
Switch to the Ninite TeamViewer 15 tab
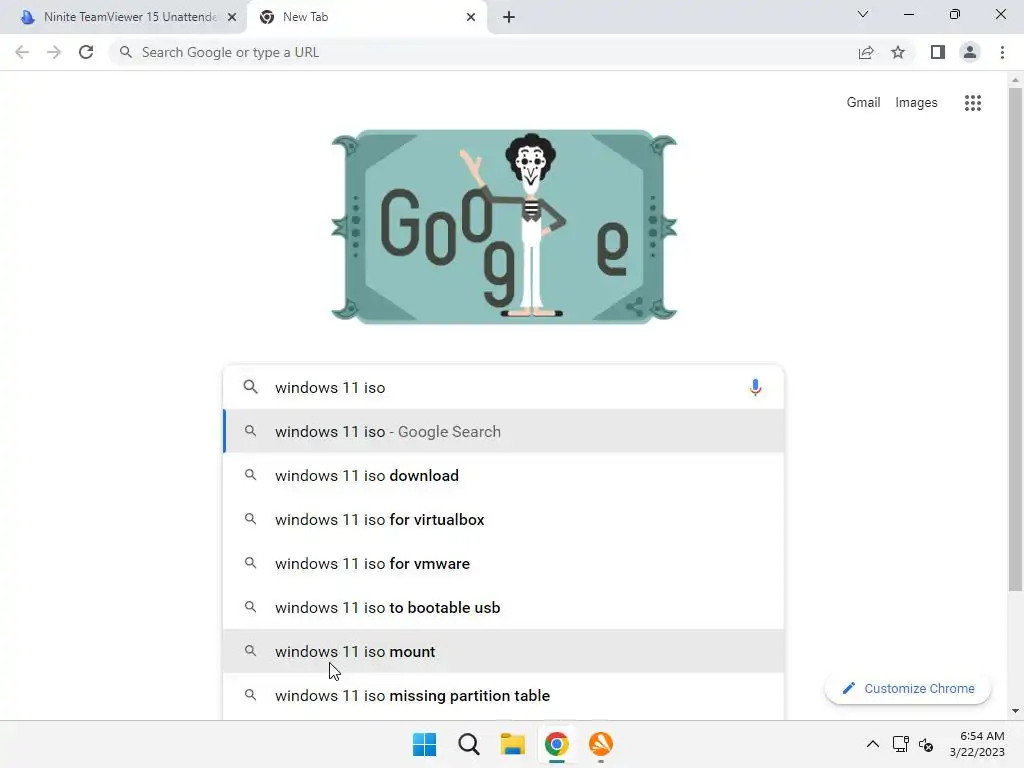click(x=124, y=17)
